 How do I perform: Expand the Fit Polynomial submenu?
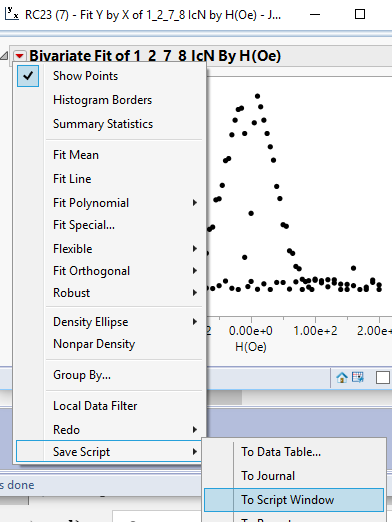coord(195,203)
